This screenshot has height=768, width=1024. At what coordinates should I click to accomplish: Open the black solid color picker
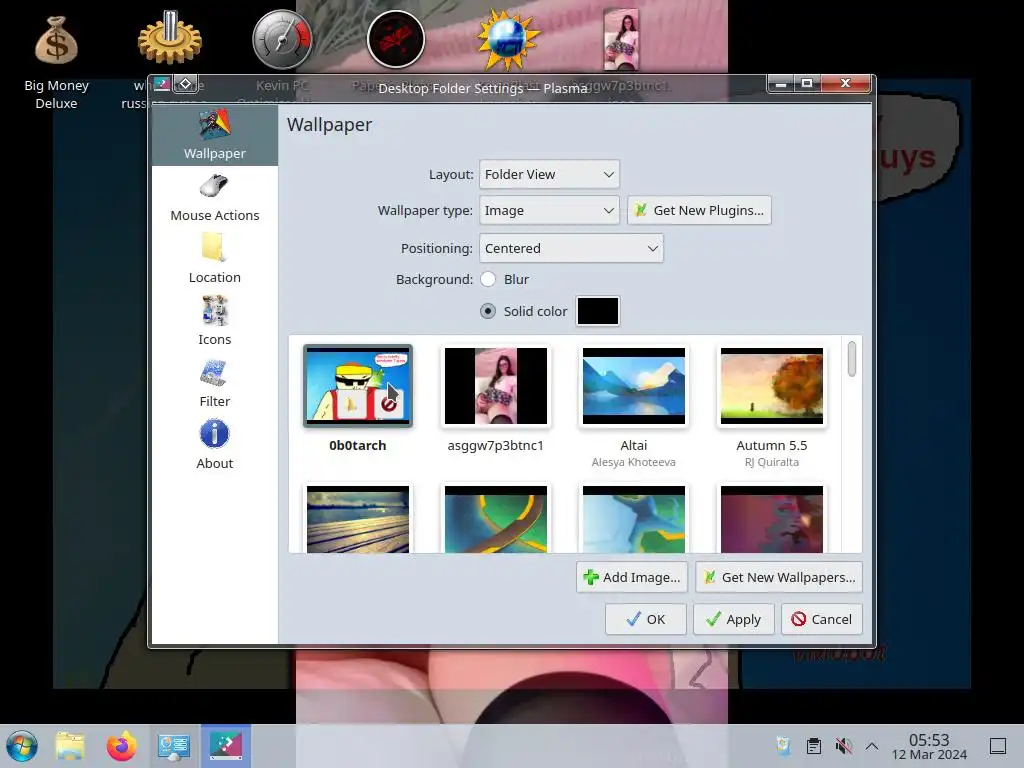click(x=598, y=311)
